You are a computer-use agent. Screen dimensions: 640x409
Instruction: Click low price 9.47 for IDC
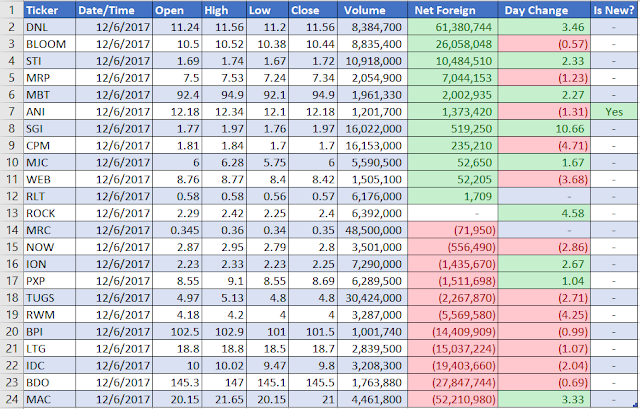267,366
